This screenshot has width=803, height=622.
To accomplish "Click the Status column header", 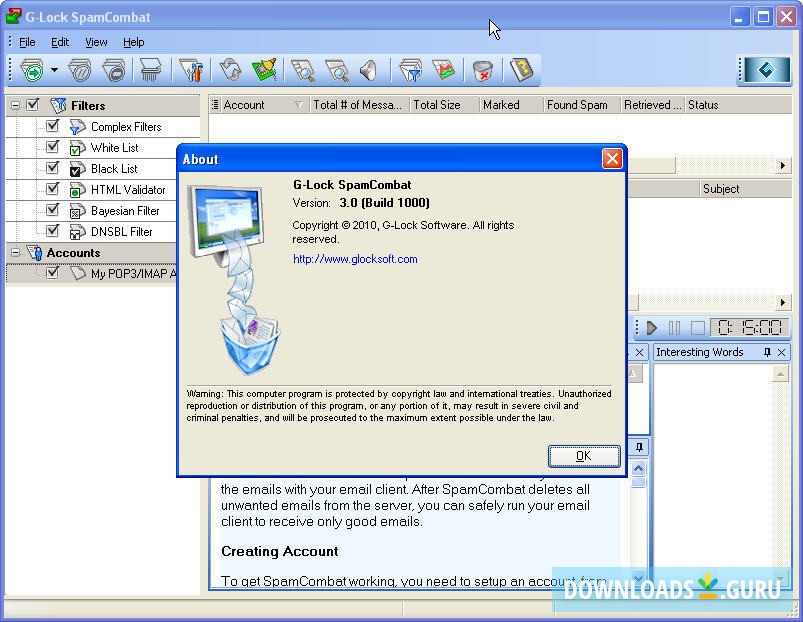I will tap(739, 105).
